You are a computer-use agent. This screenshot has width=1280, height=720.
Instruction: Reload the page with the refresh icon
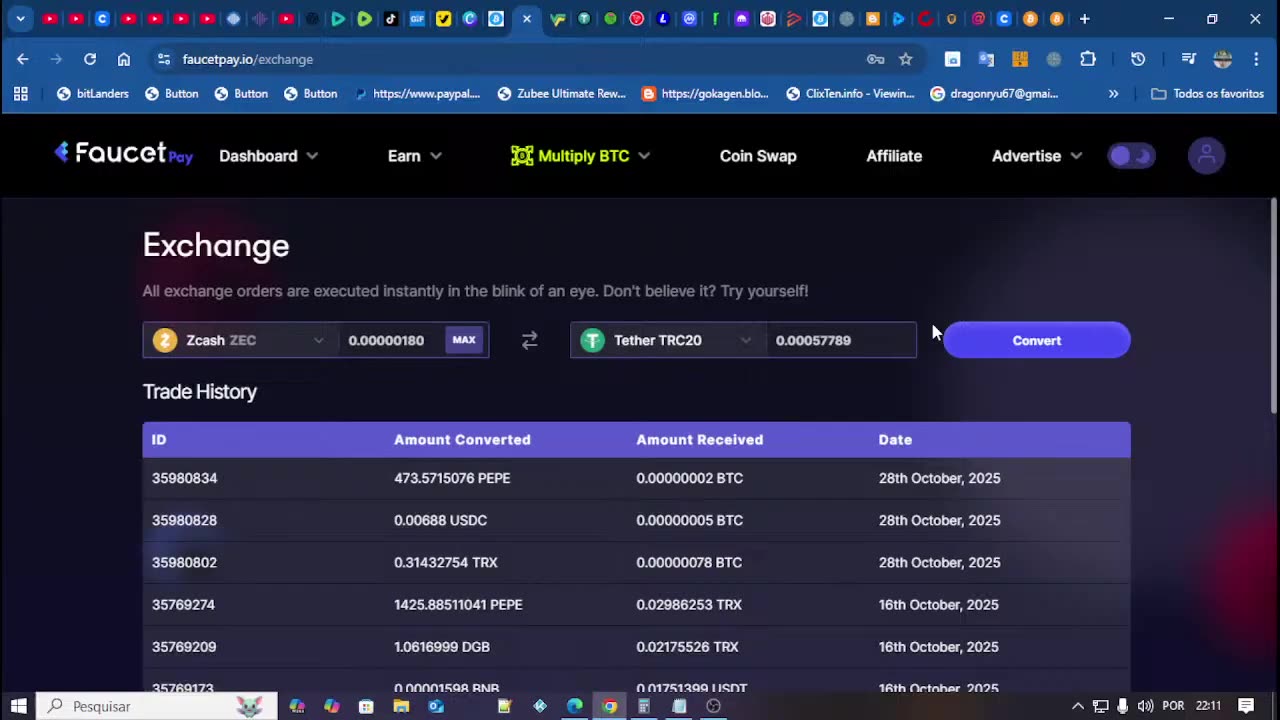(x=90, y=59)
